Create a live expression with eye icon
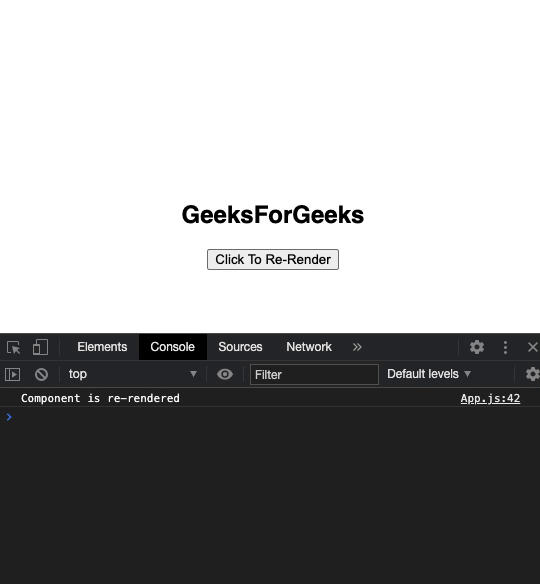The height and width of the screenshot is (584, 540). [225, 374]
